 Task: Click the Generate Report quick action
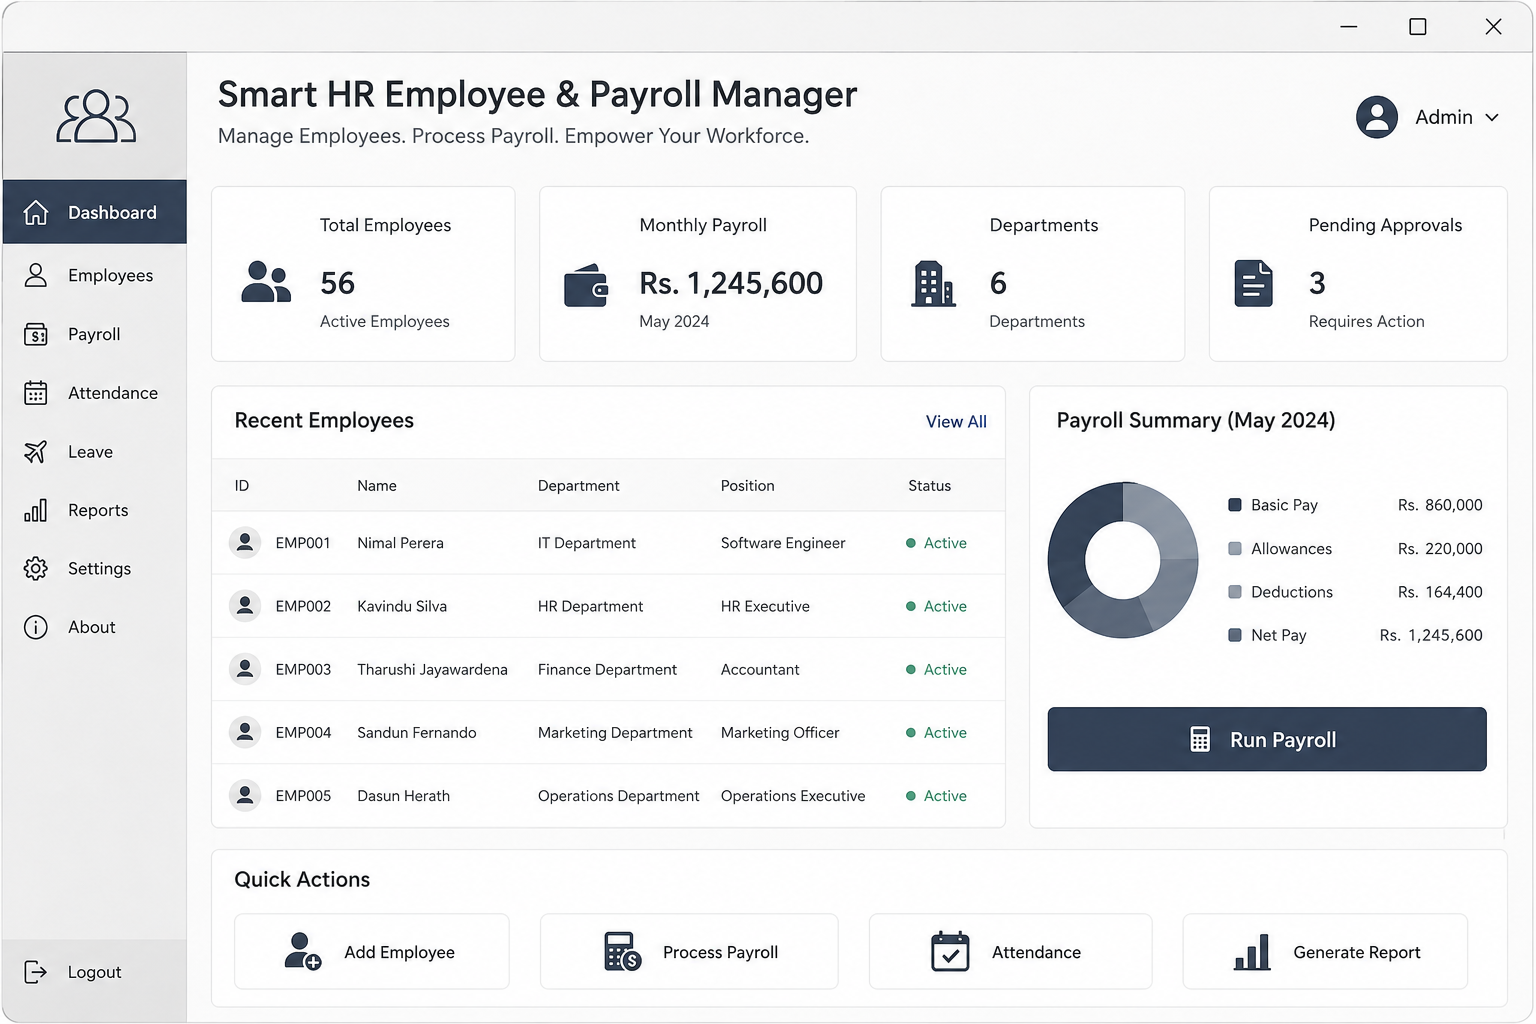coord(1325,951)
